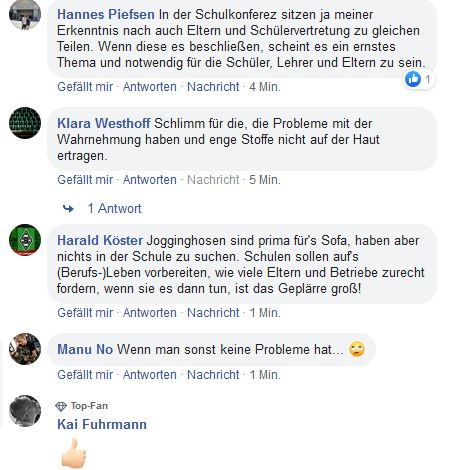Viewport: 460px width, 470px height.
Task: Open Klara Westhoff's avatar
Action: tap(25, 123)
